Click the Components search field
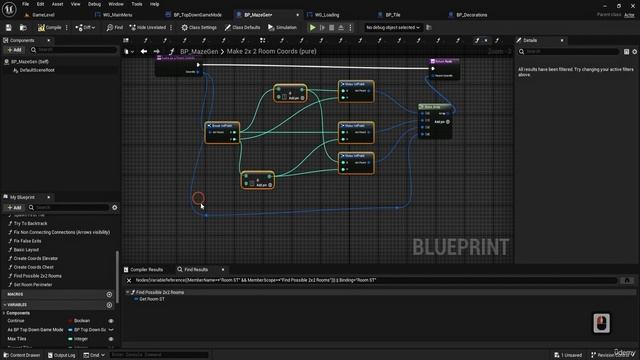Screen dimensions: 640x360 tap(73, 50)
